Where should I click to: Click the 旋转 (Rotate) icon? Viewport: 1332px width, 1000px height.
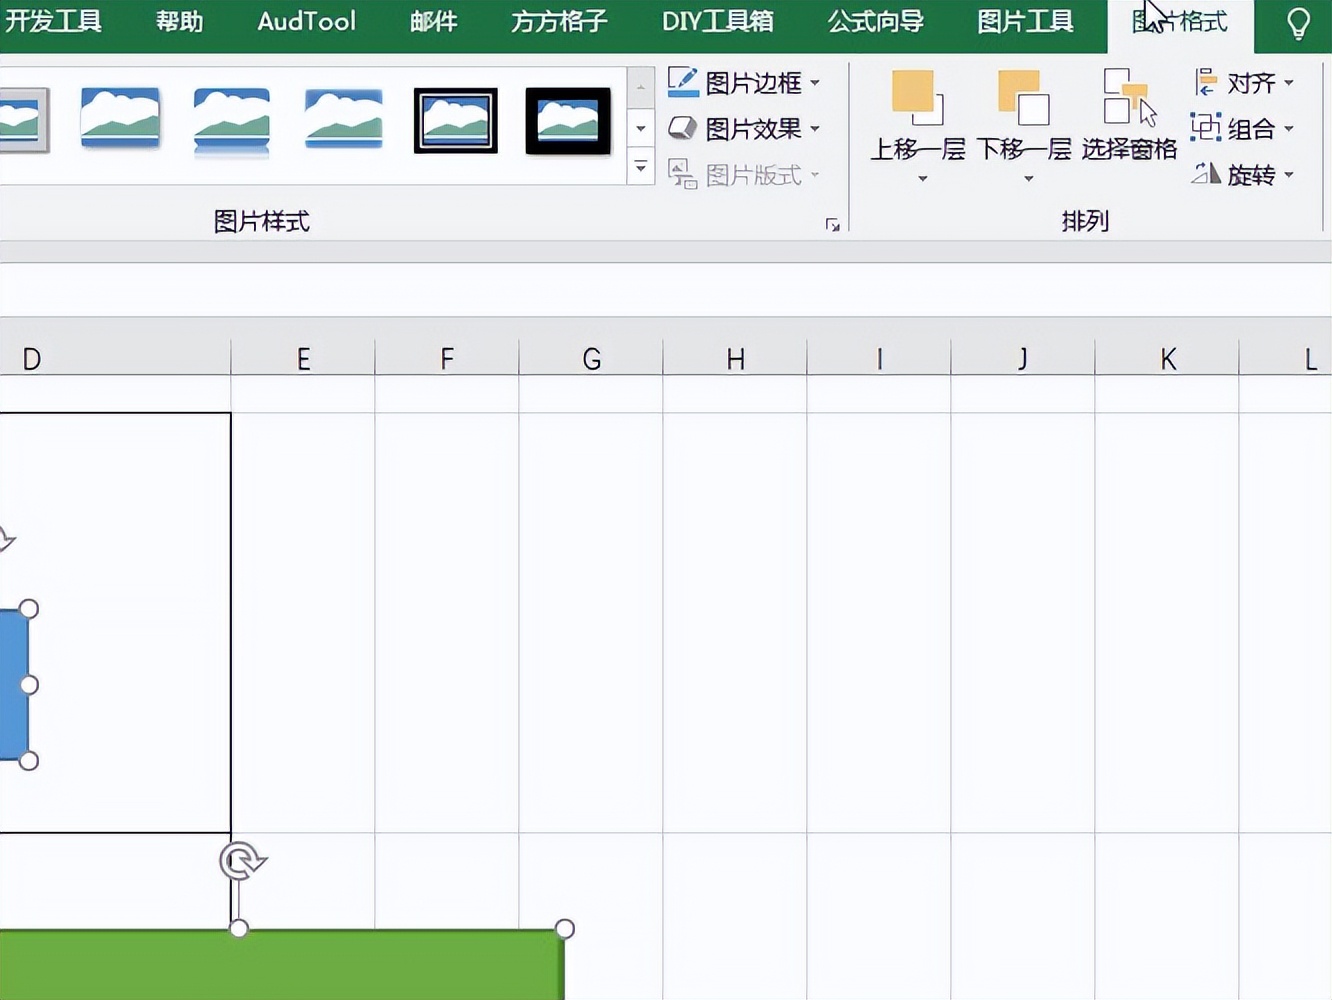[1206, 175]
